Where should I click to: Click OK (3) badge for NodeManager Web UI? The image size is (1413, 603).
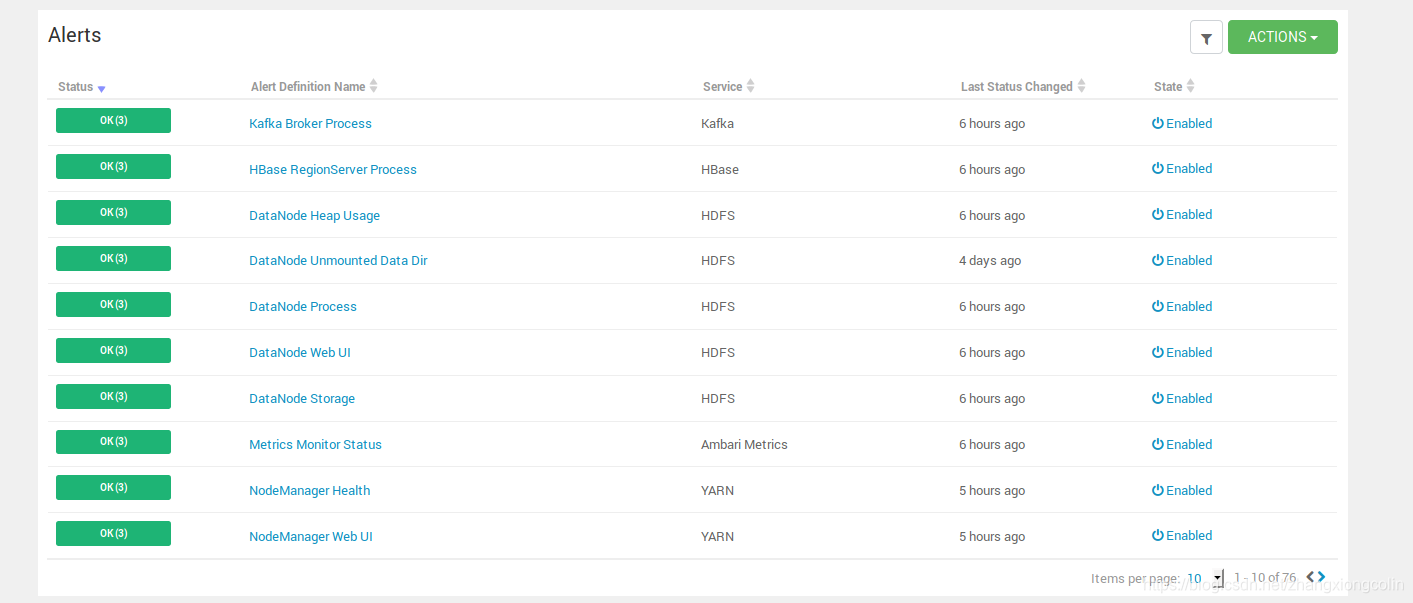[x=113, y=534]
